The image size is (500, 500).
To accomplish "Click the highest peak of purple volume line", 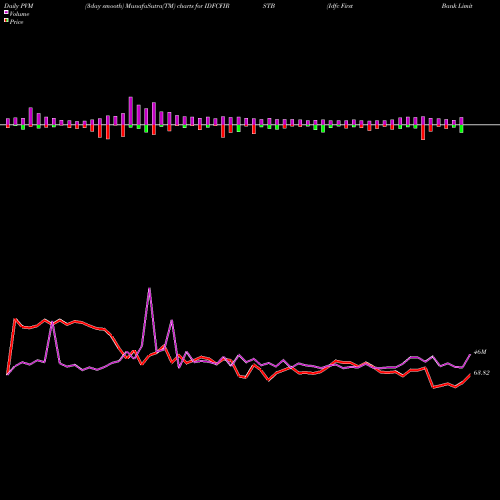I will [x=149, y=288].
